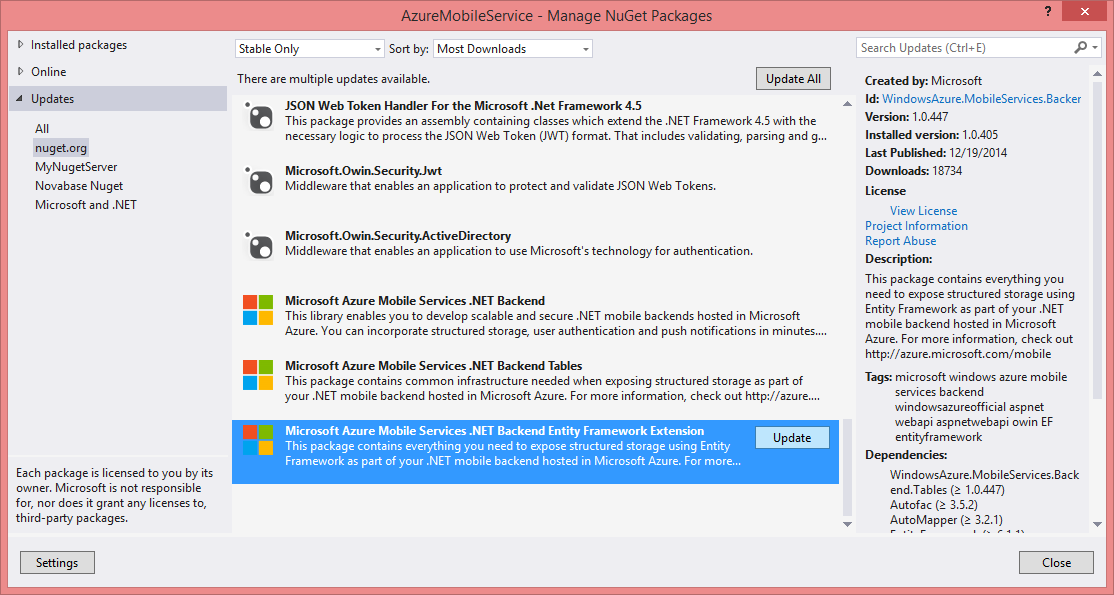Screen dimensions: 1114x595
Task: Select the All source under Updates
Action: (x=42, y=129)
